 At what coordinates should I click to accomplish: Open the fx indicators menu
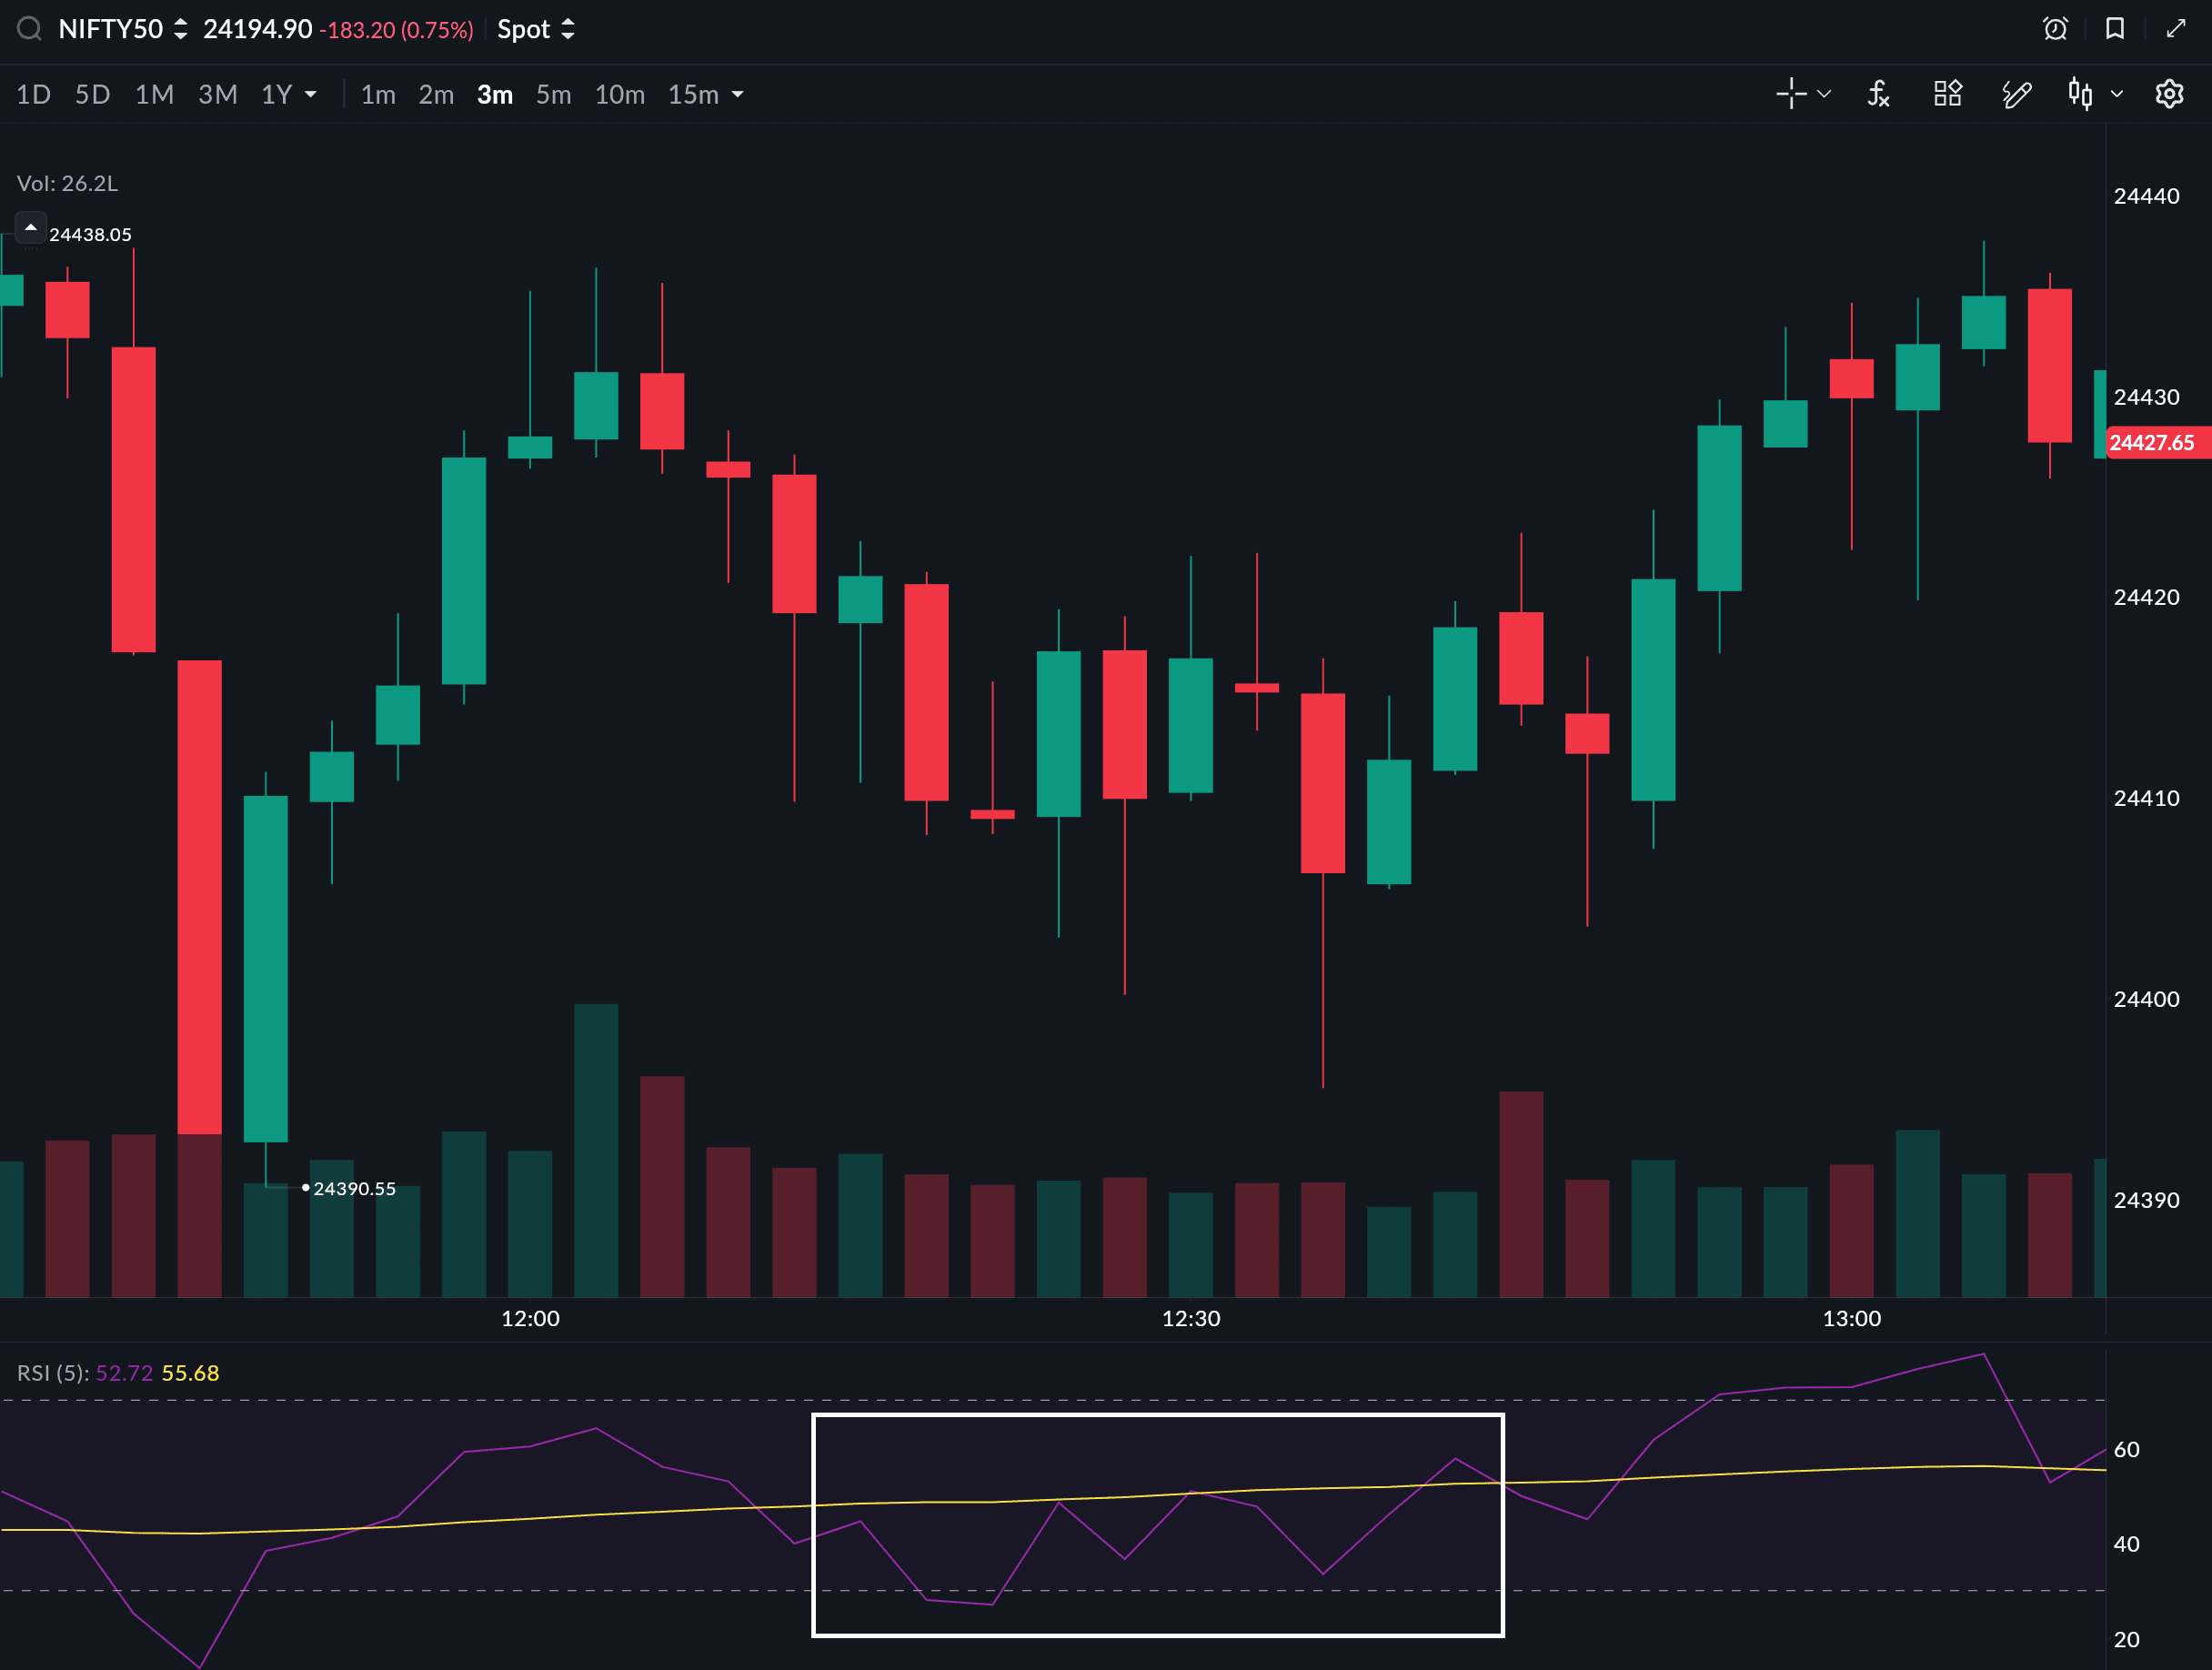(x=1878, y=94)
